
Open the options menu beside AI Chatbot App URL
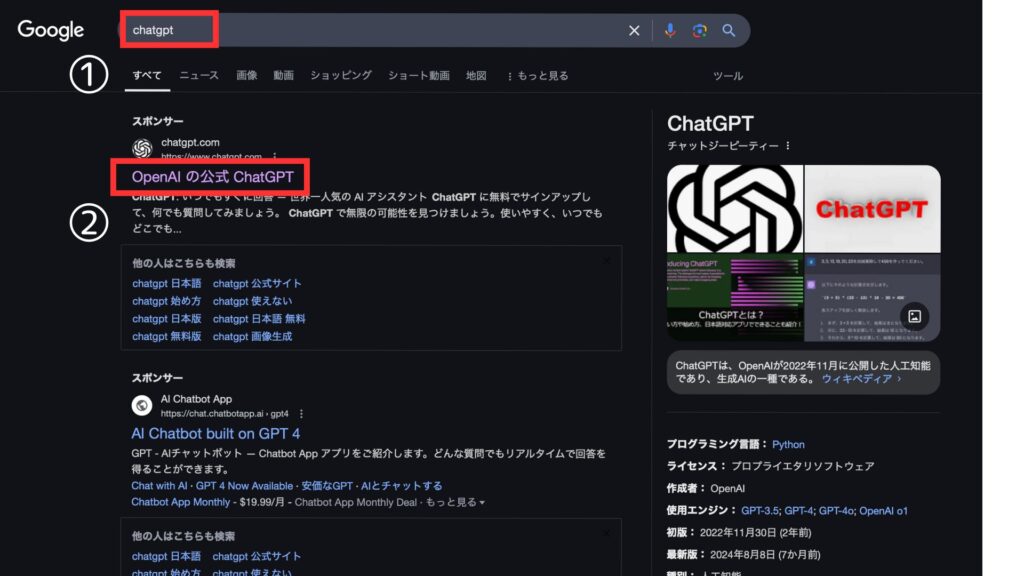click(x=301, y=414)
